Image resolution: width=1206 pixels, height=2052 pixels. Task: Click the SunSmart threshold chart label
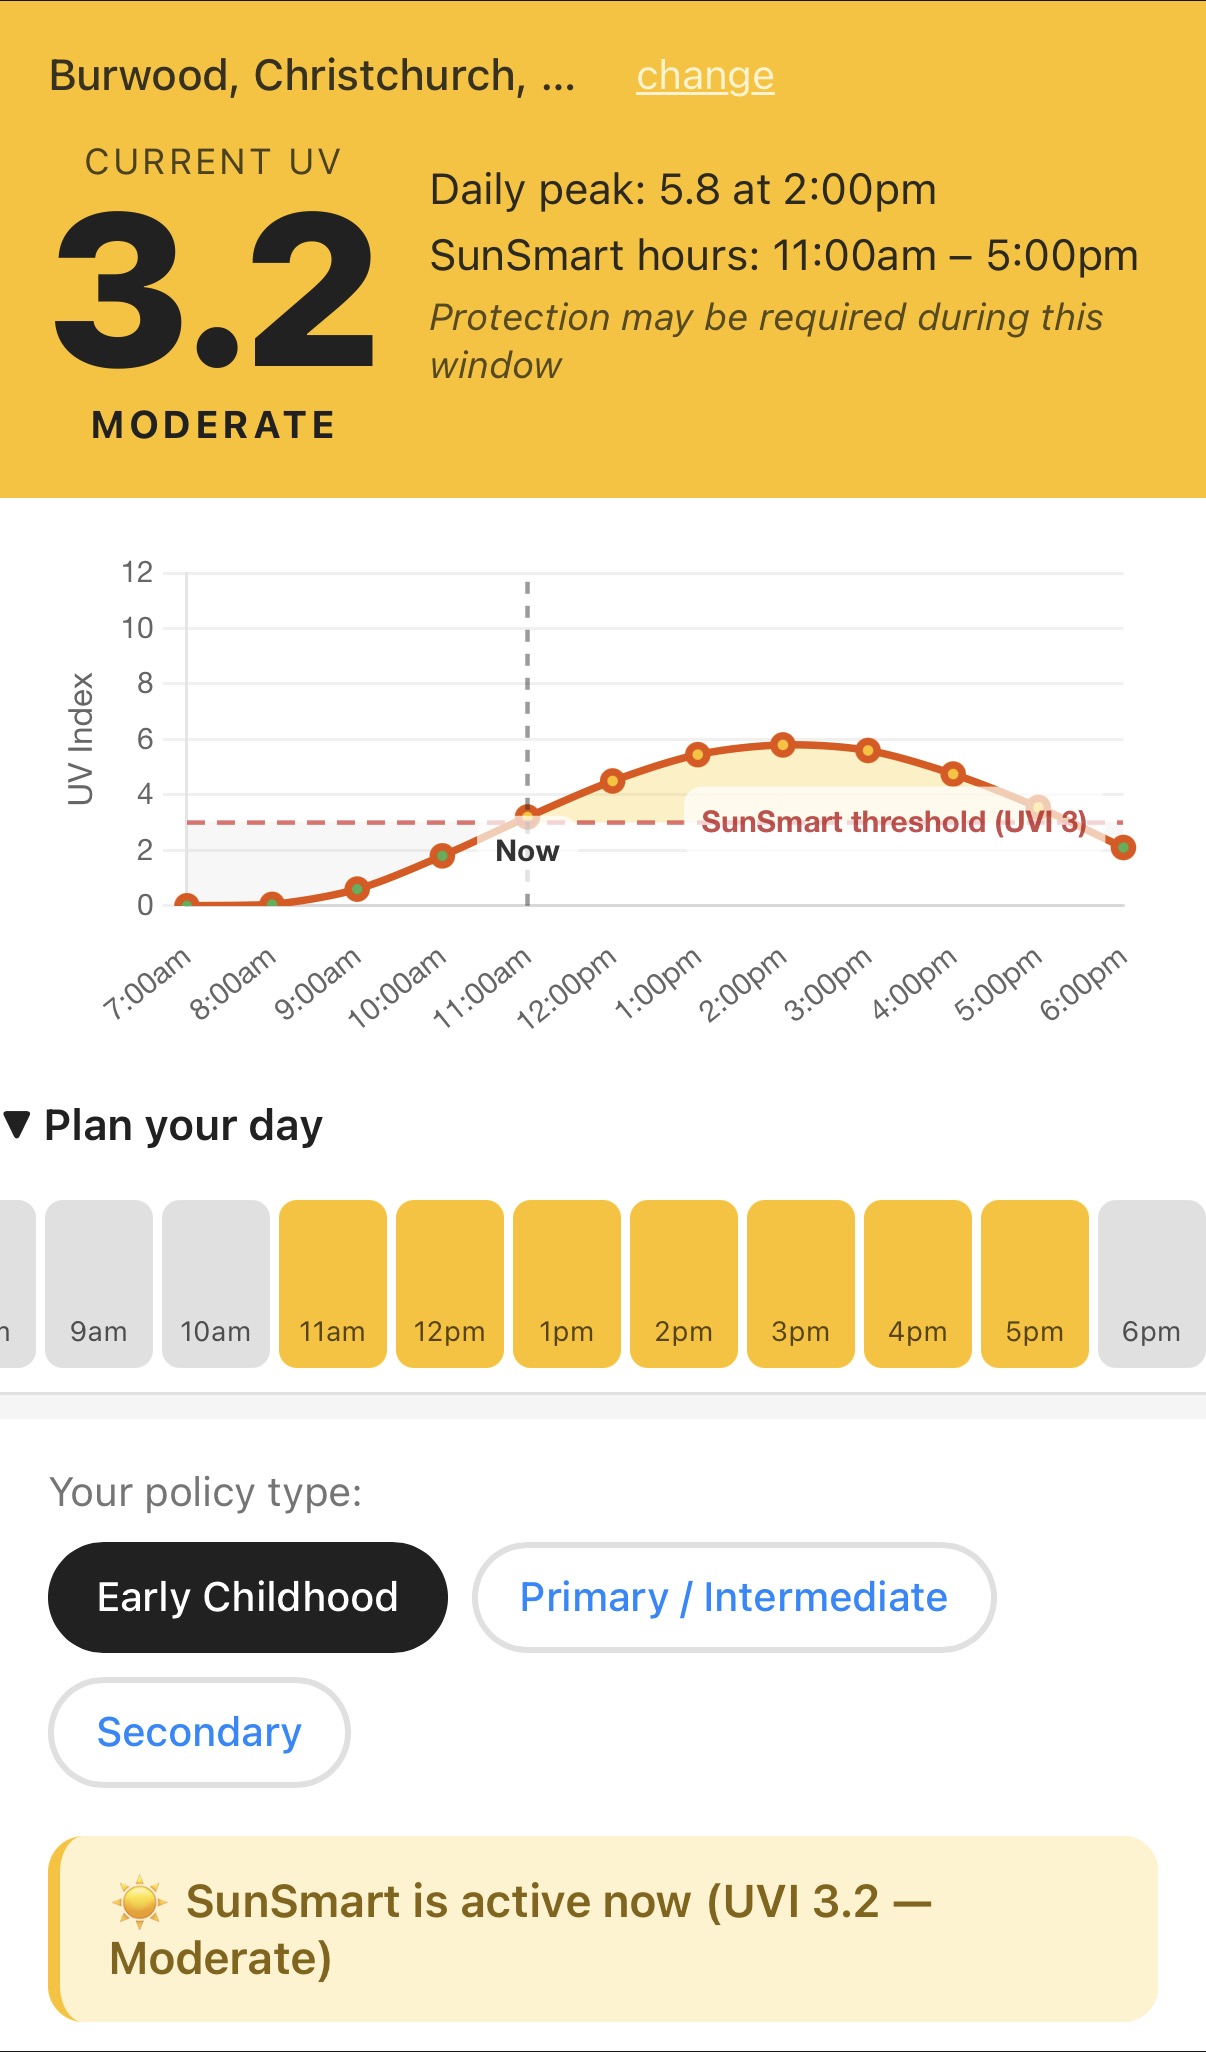tap(894, 822)
